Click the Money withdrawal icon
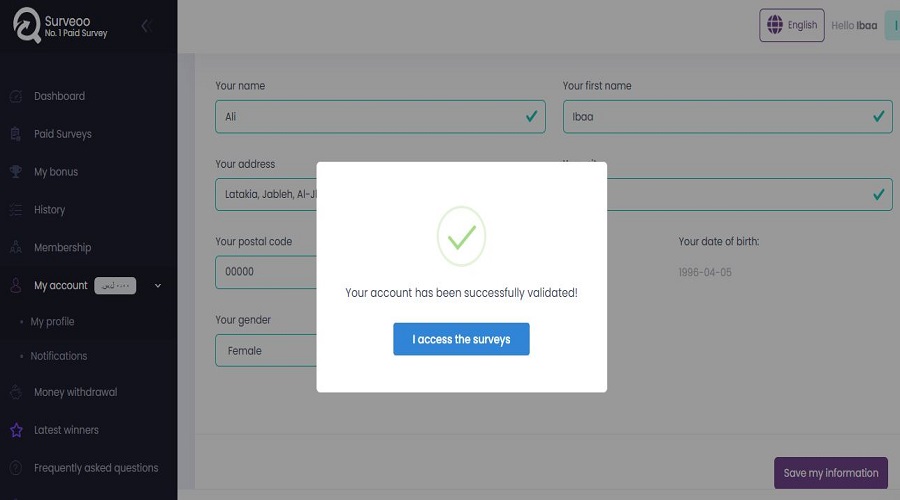Screen dimensions: 900x500 tap(16, 392)
